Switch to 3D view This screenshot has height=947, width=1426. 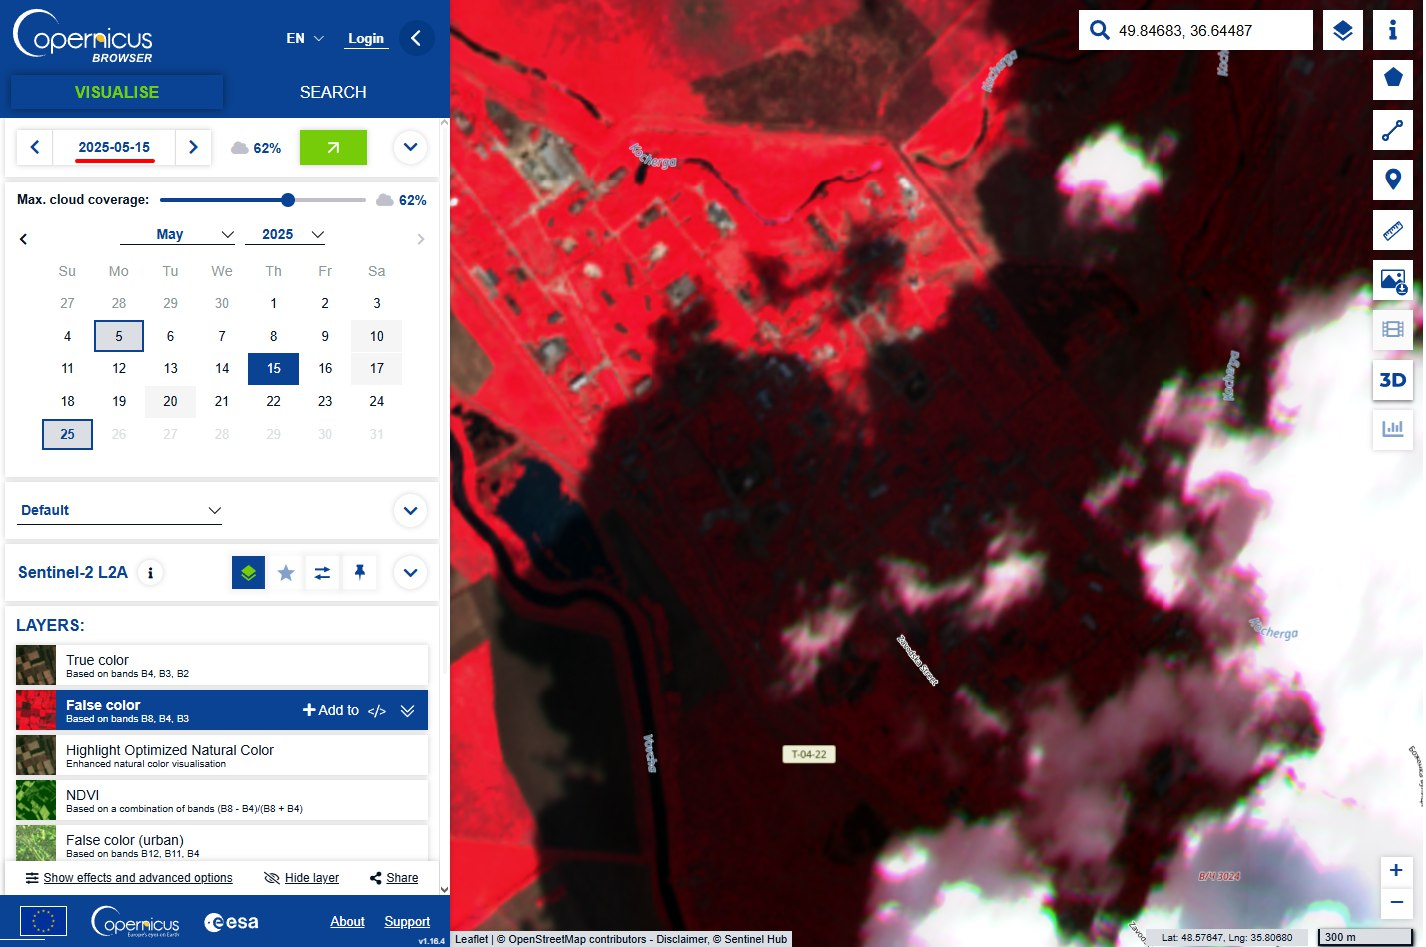pos(1393,380)
